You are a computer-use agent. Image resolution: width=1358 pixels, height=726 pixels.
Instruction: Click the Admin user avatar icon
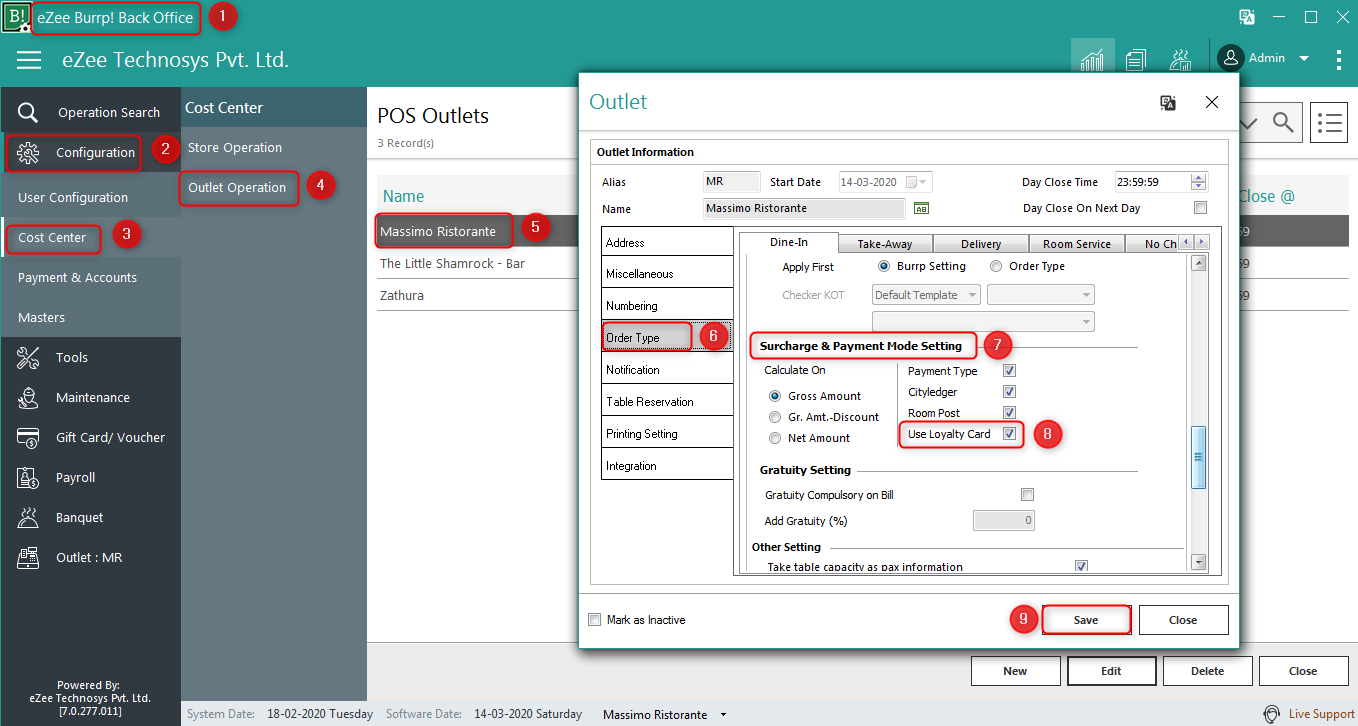(x=1230, y=58)
